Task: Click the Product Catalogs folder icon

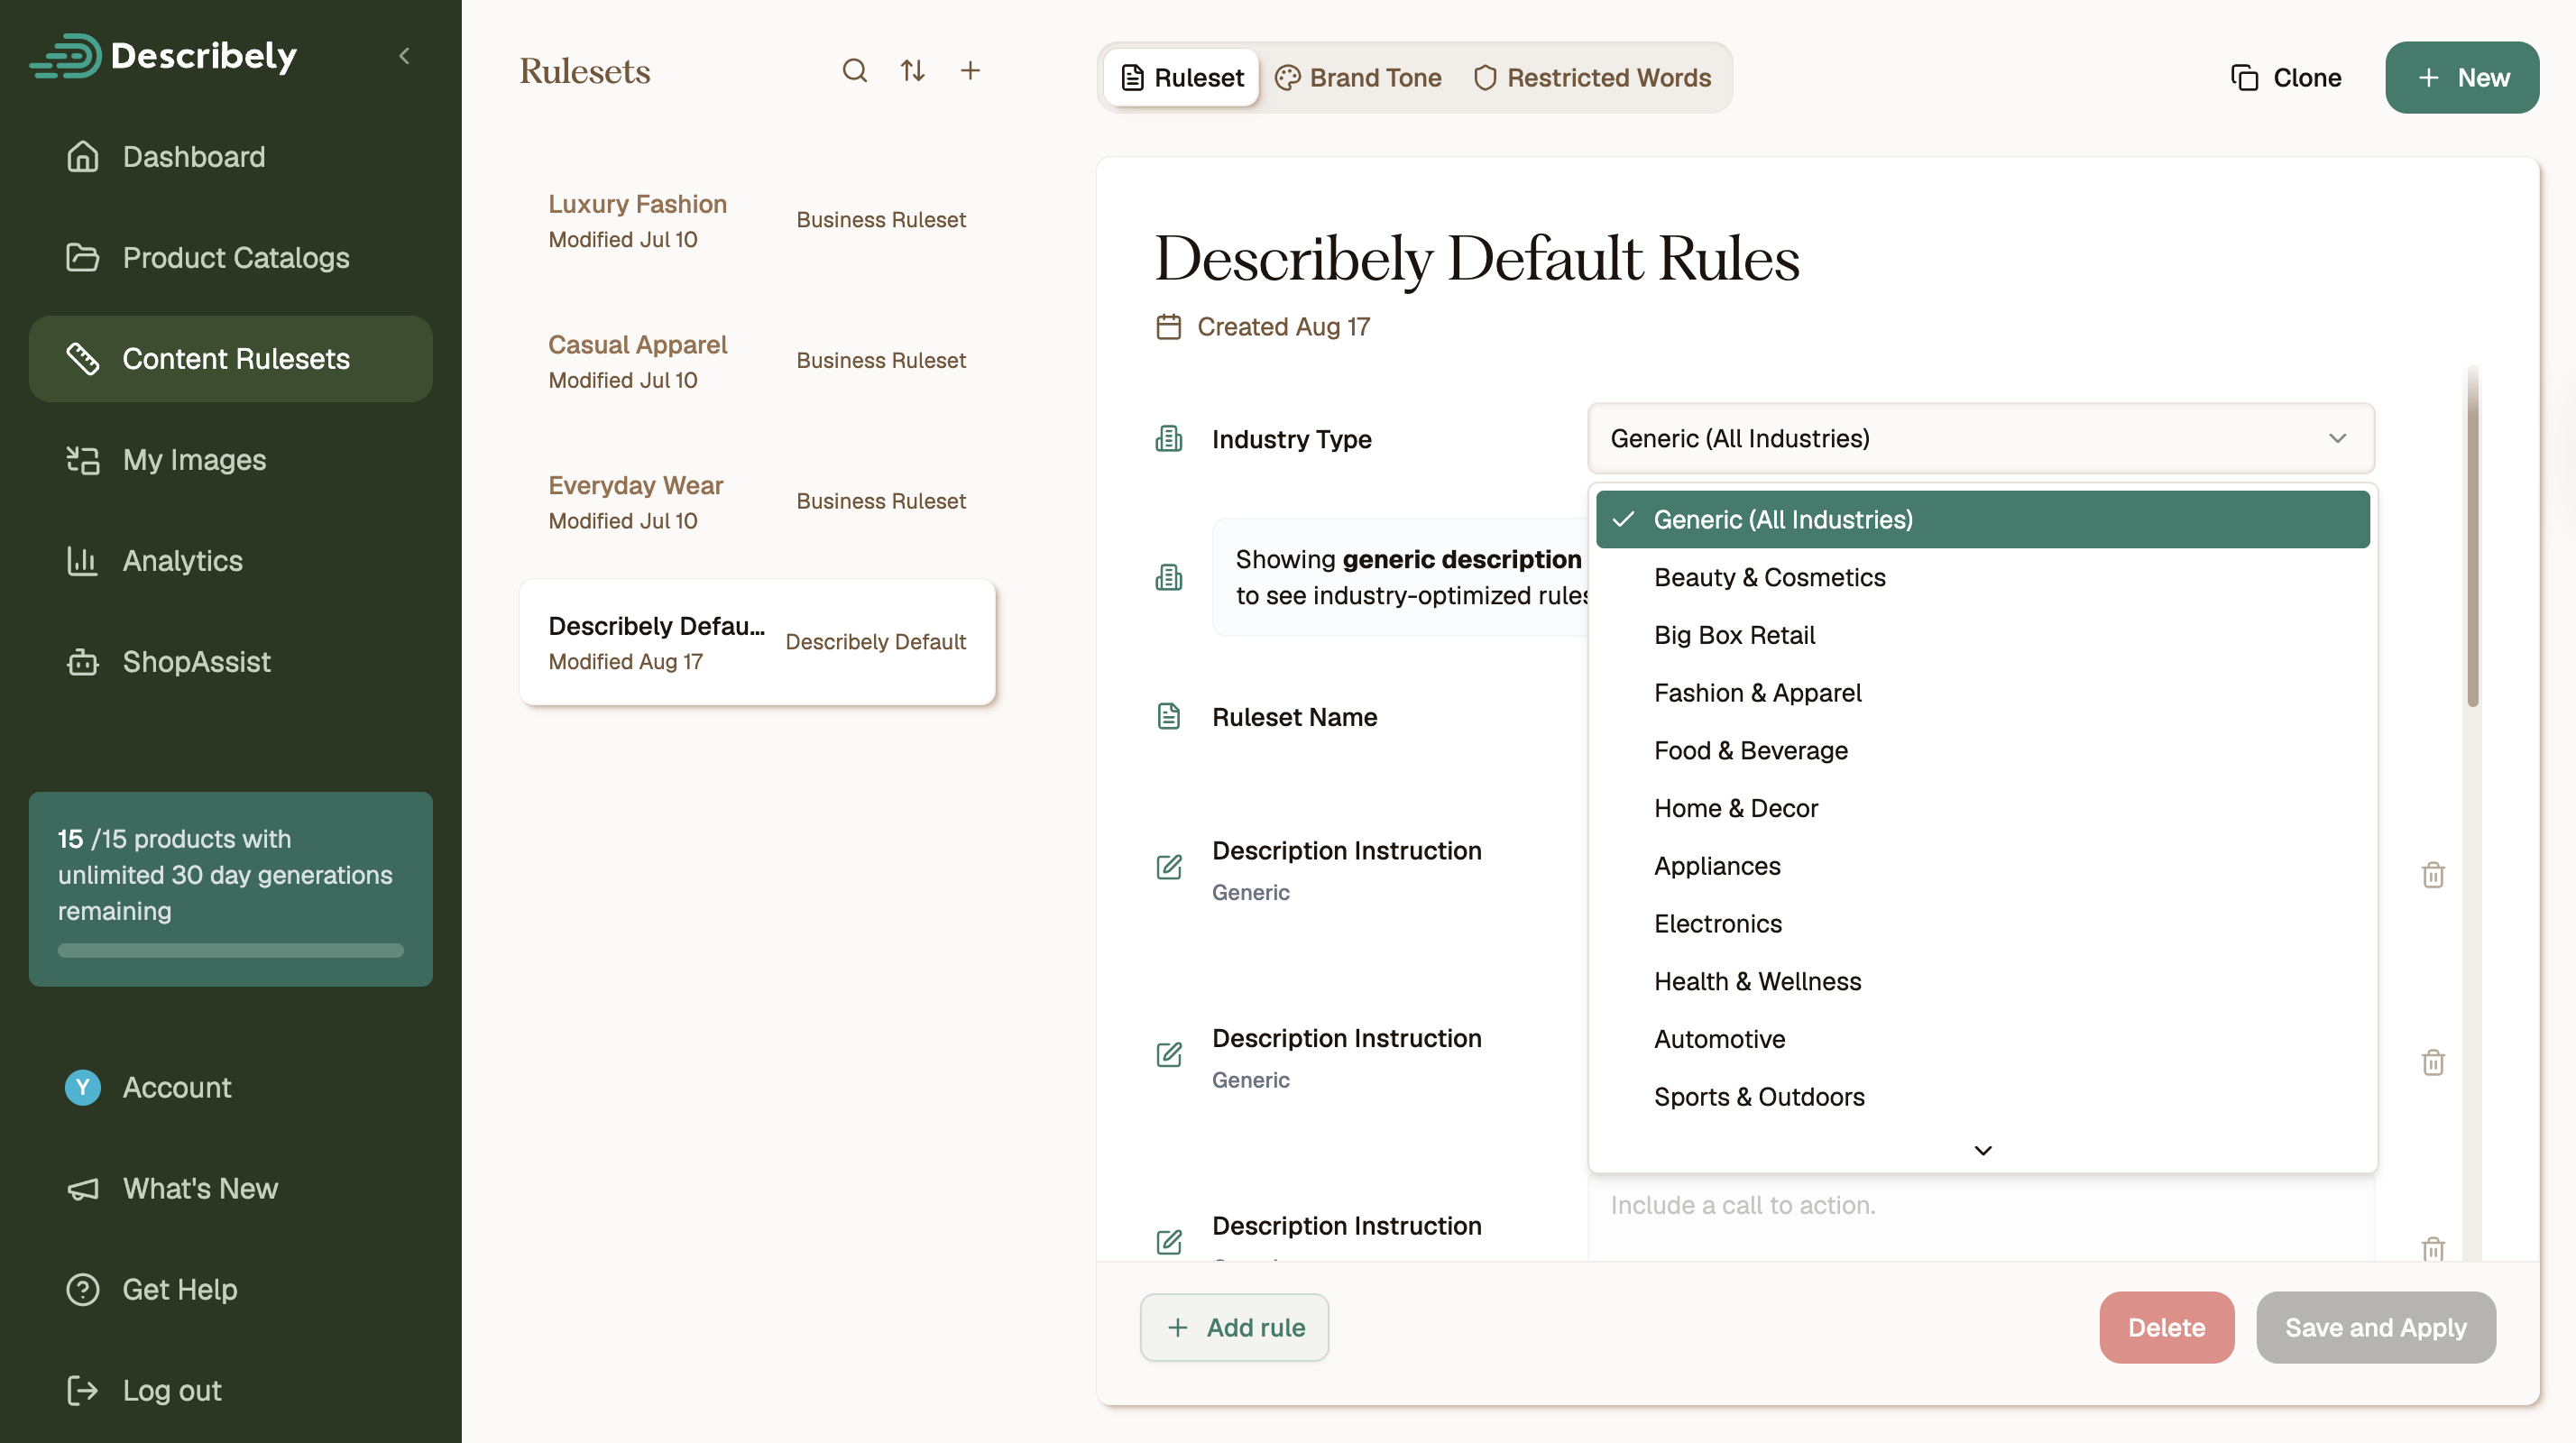Action: tap(83, 258)
